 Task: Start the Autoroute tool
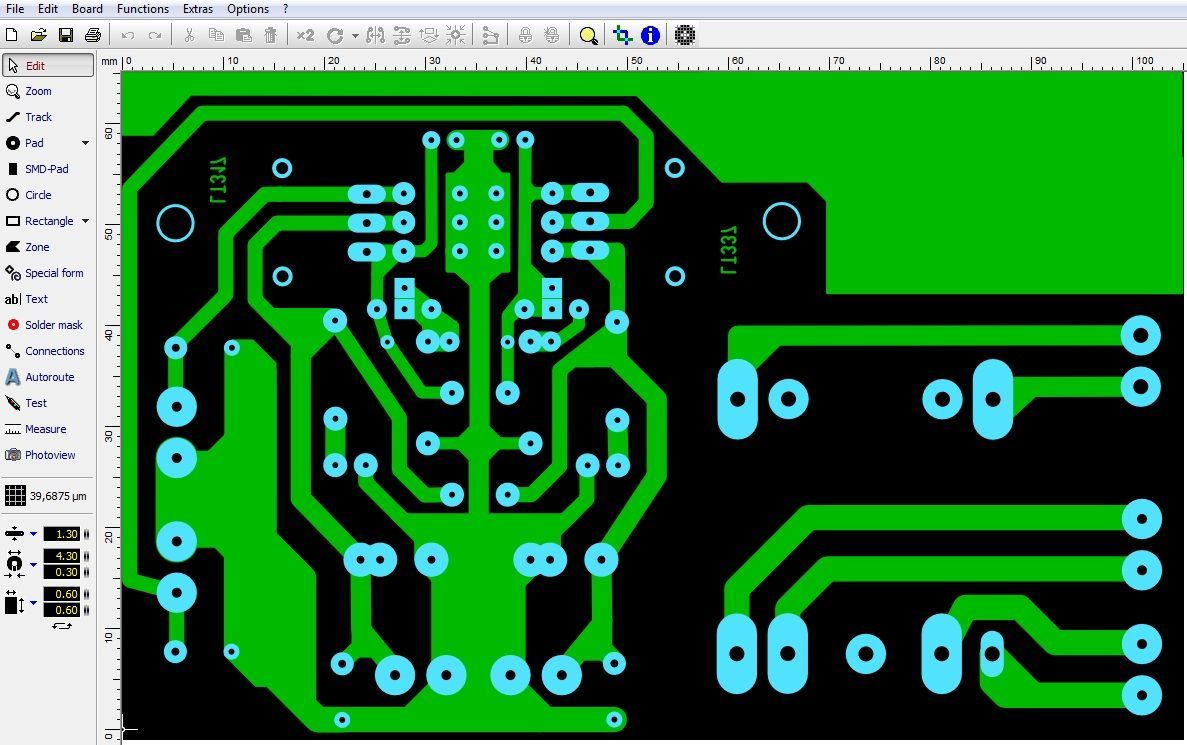pyautogui.click(x=48, y=377)
